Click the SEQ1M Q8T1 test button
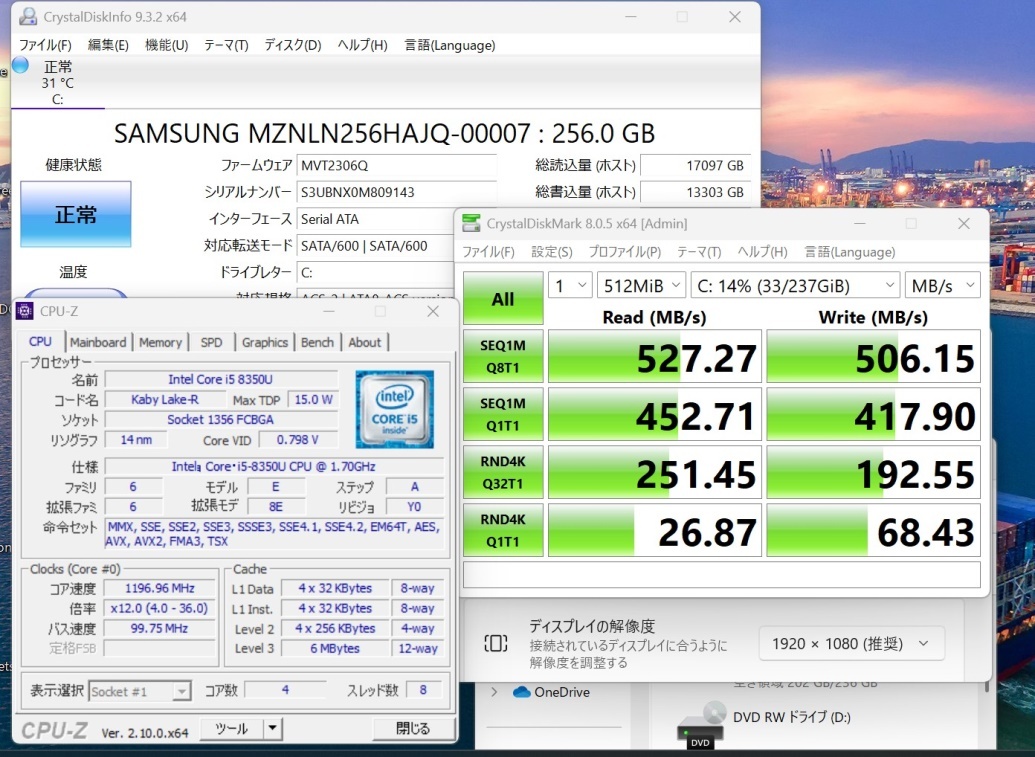1035x757 pixels. (x=503, y=356)
